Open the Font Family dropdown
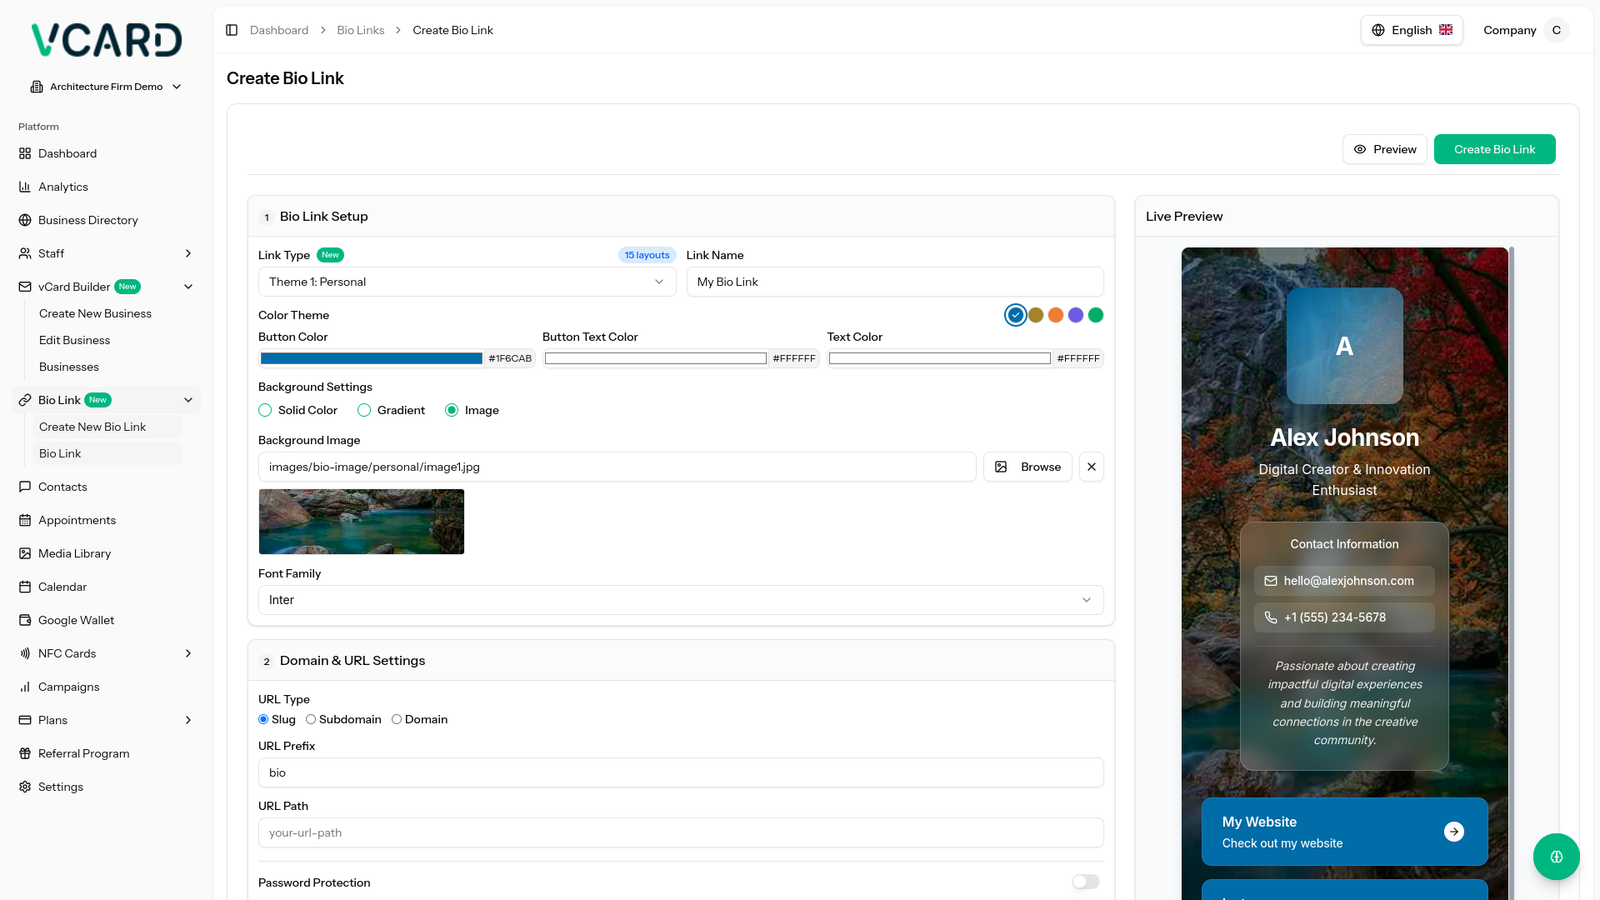 click(680, 600)
